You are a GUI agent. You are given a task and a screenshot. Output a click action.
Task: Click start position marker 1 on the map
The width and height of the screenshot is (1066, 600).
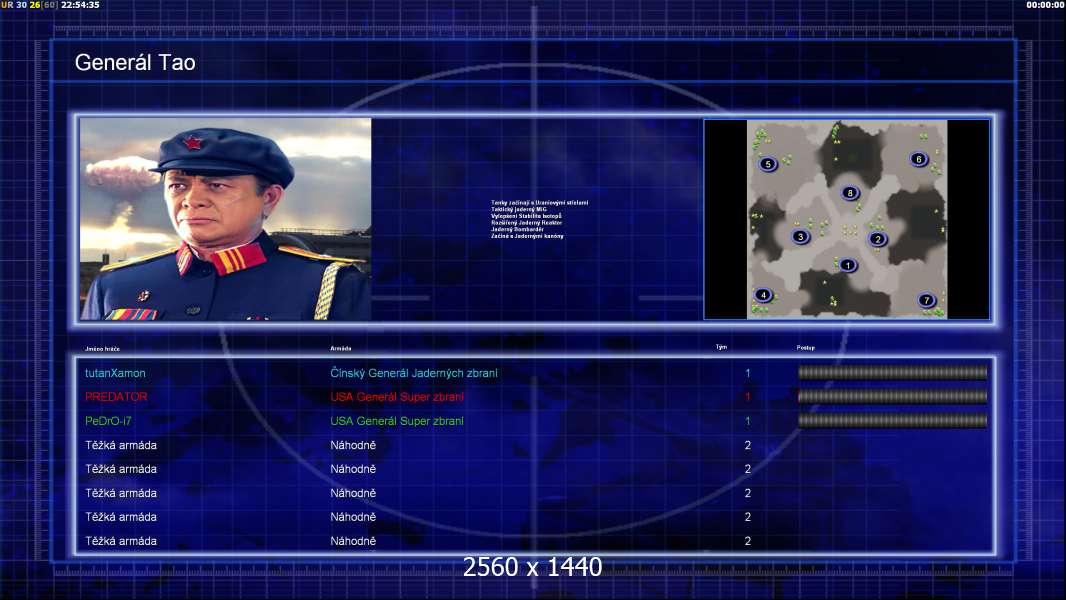point(848,265)
